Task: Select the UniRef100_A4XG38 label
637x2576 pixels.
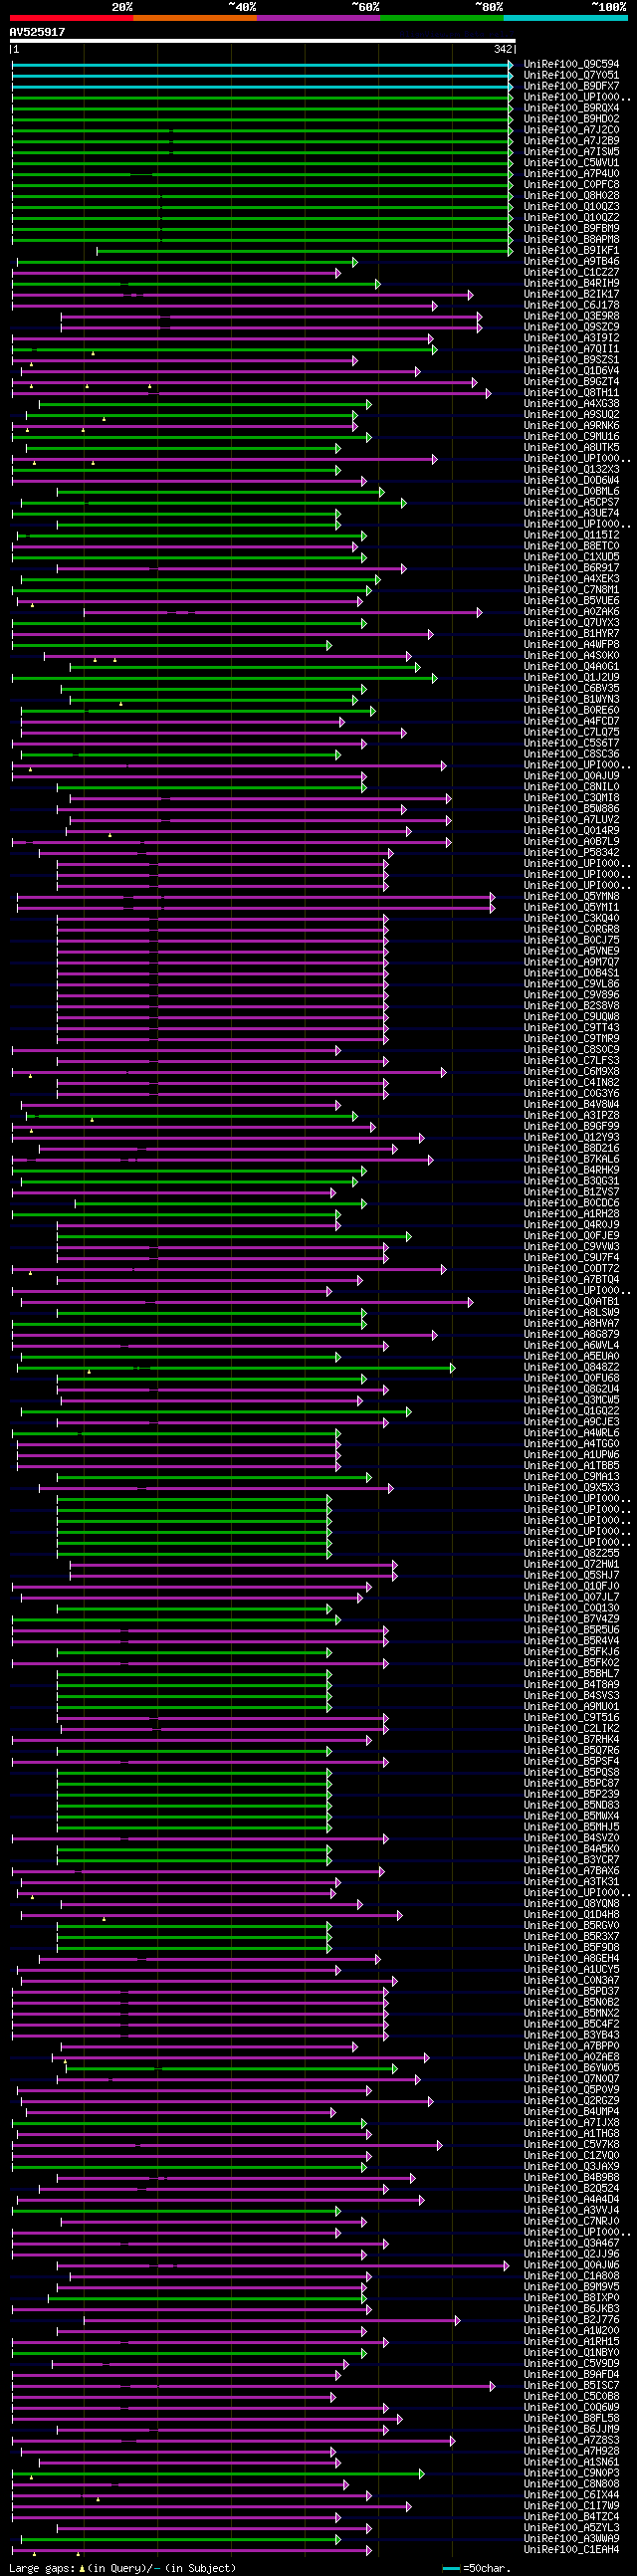Action: [x=571, y=405]
